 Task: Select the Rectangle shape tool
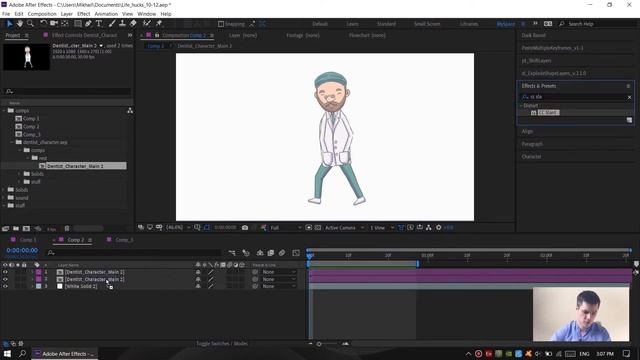[x=78, y=24]
